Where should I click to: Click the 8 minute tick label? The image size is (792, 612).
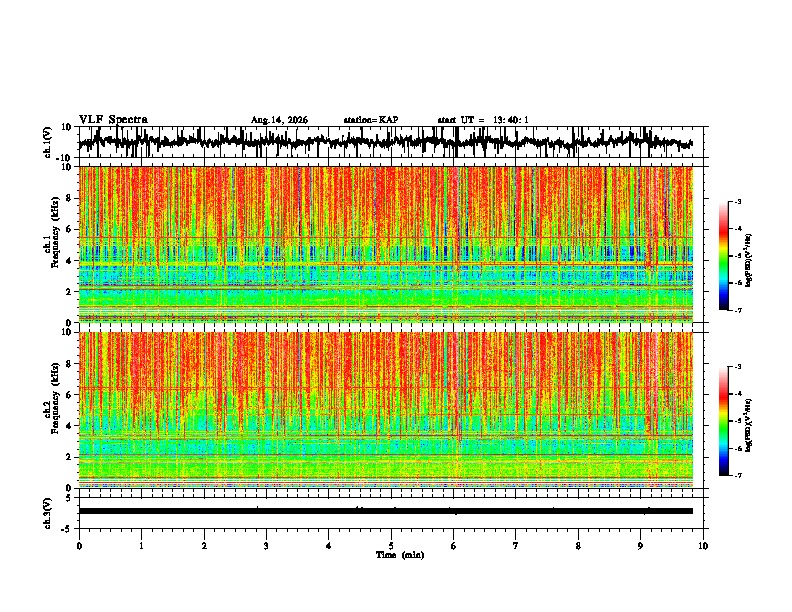click(x=578, y=546)
